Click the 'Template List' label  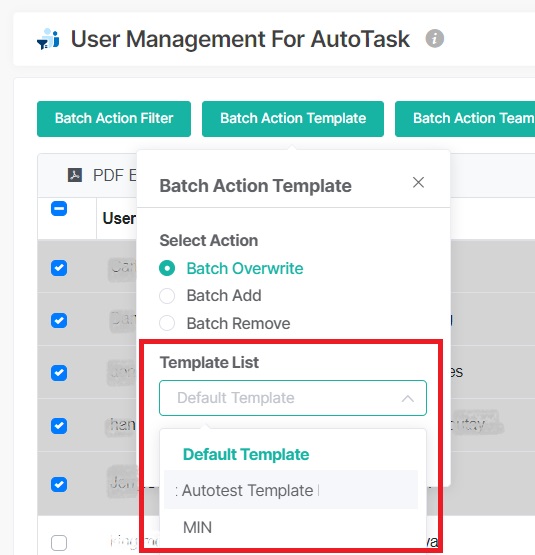[209, 362]
